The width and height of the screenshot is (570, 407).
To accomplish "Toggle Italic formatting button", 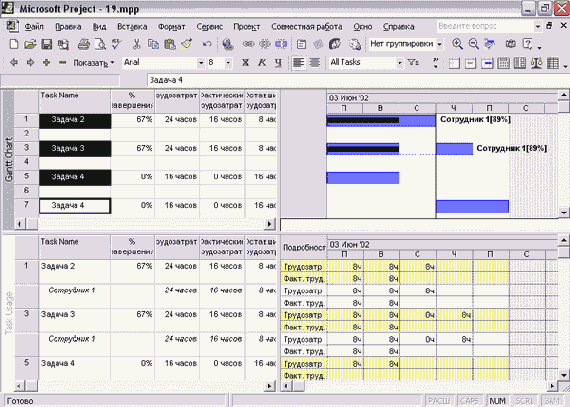I will pos(262,63).
